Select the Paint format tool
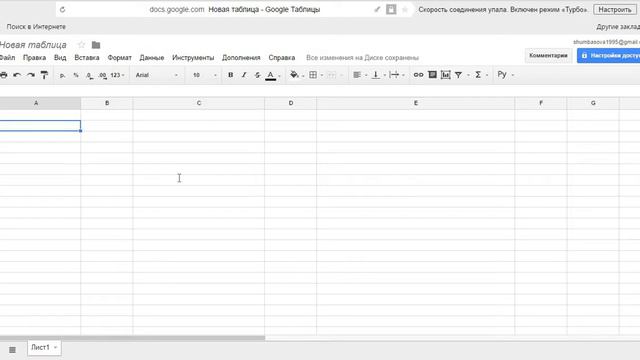640x360 pixels. coord(44,75)
